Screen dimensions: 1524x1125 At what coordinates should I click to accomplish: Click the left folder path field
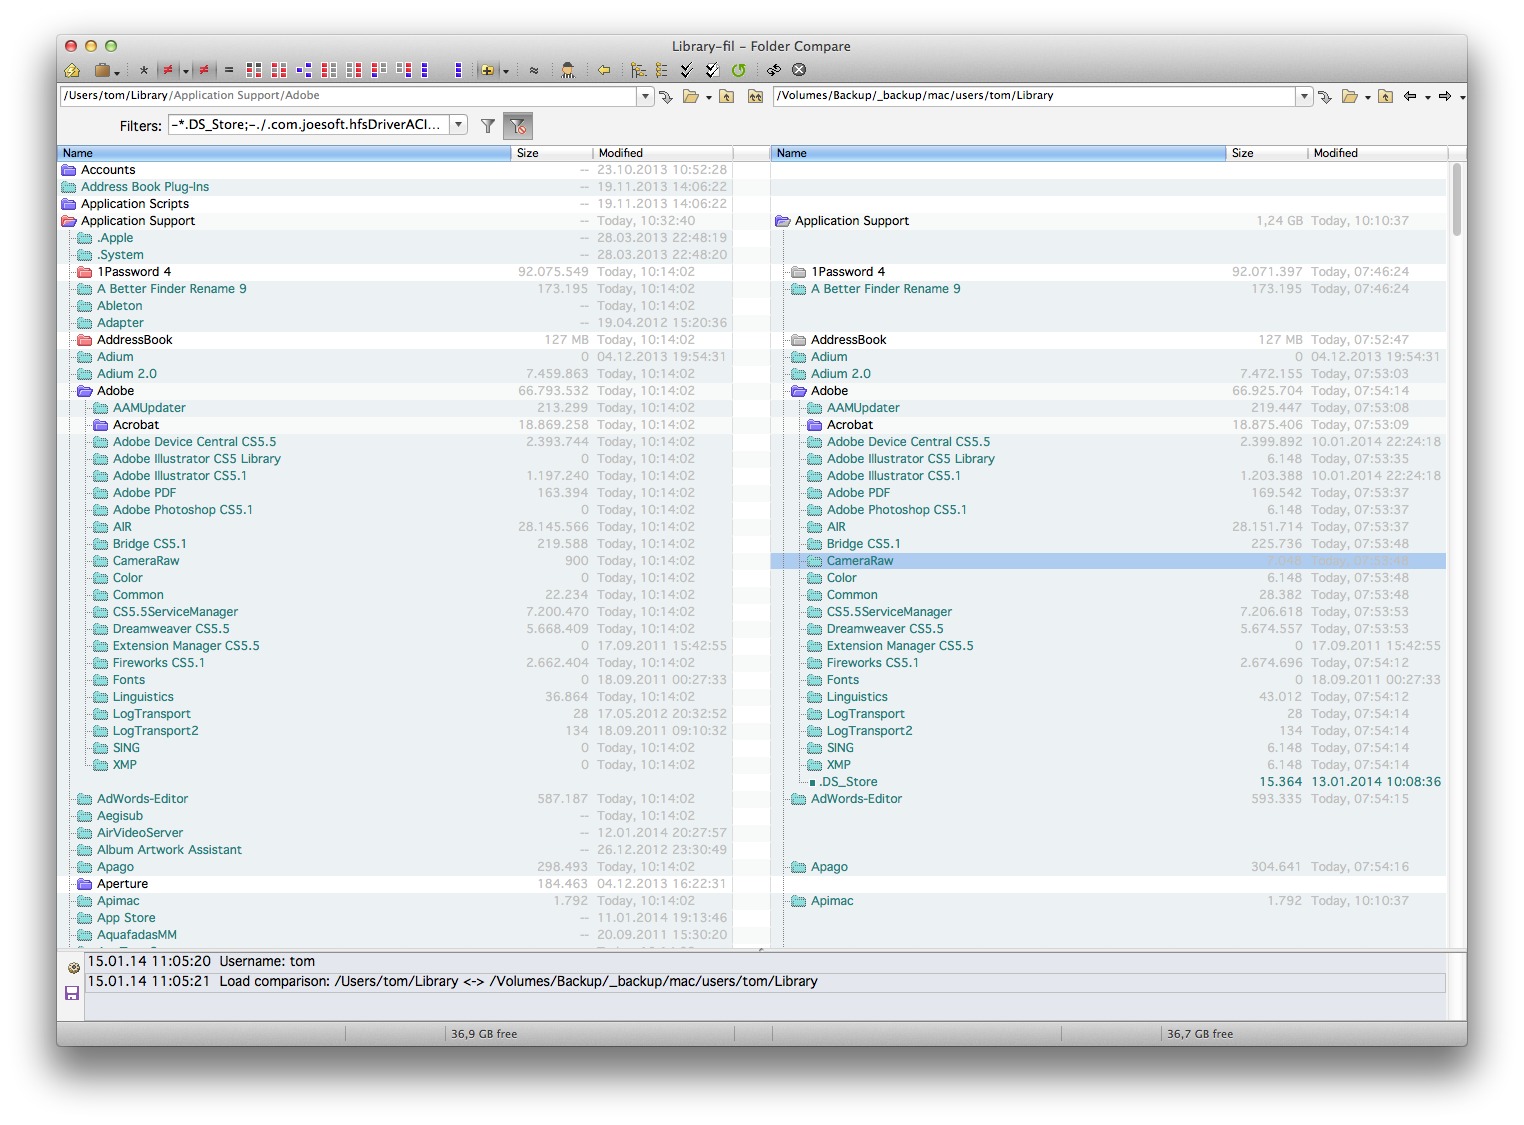coord(349,96)
